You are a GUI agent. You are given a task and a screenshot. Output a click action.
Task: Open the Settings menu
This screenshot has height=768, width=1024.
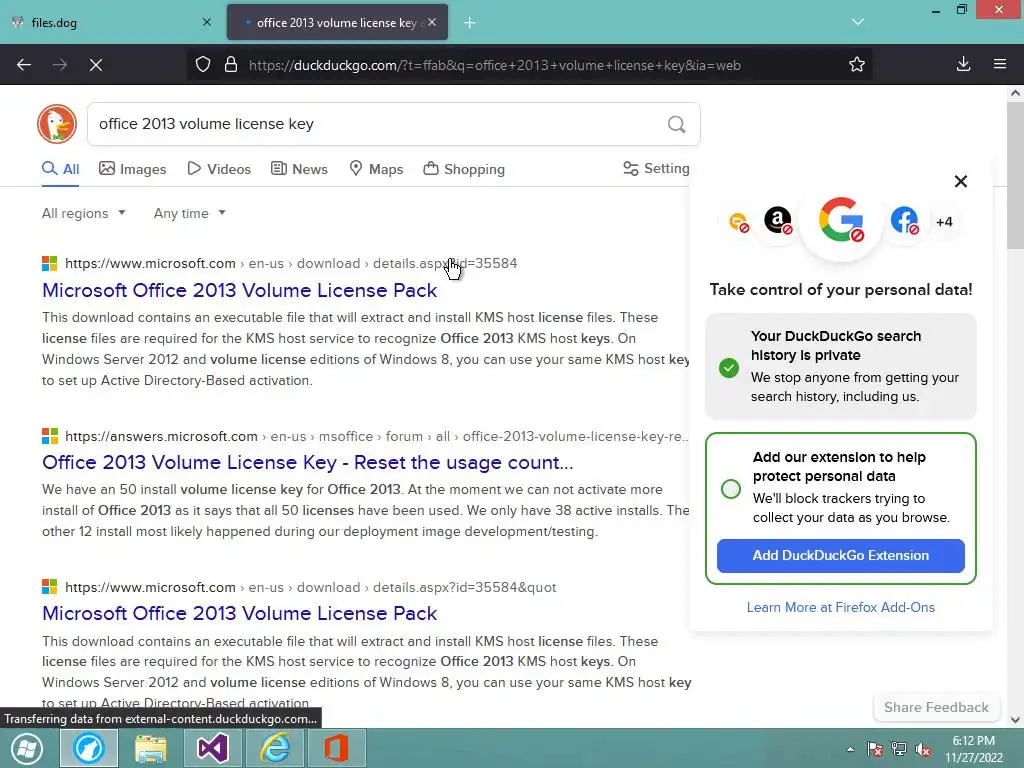click(656, 168)
